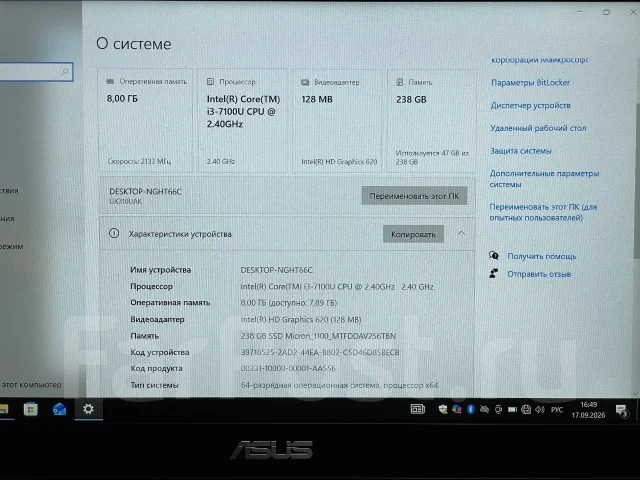Open the network globe tray icon

[x=526, y=409]
